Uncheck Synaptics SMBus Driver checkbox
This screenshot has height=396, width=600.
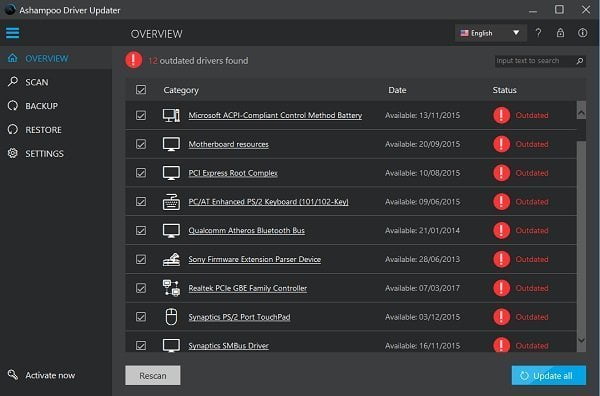point(141,345)
